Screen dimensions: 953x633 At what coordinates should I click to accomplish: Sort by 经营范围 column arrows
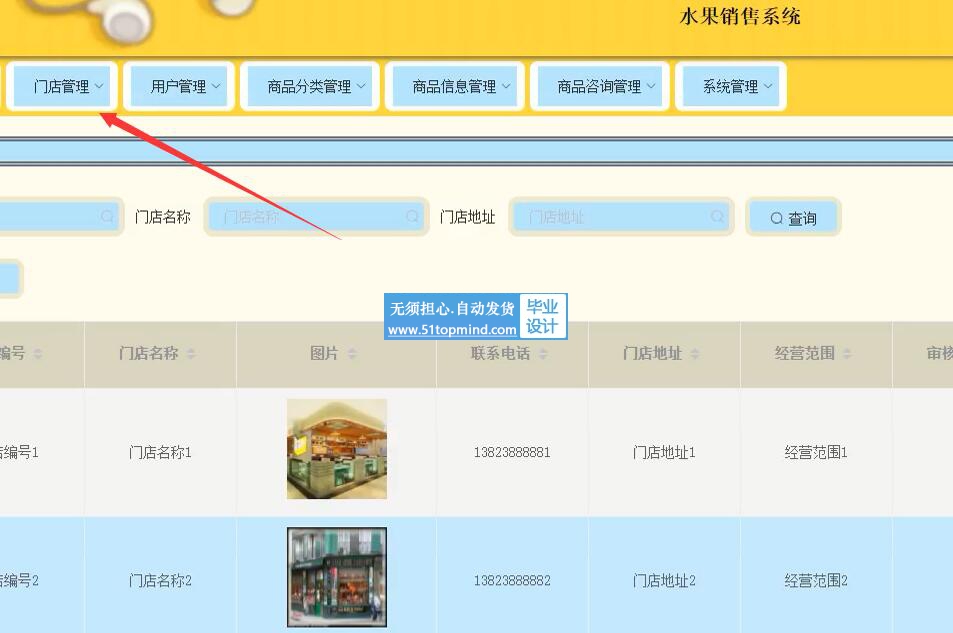[847, 353]
